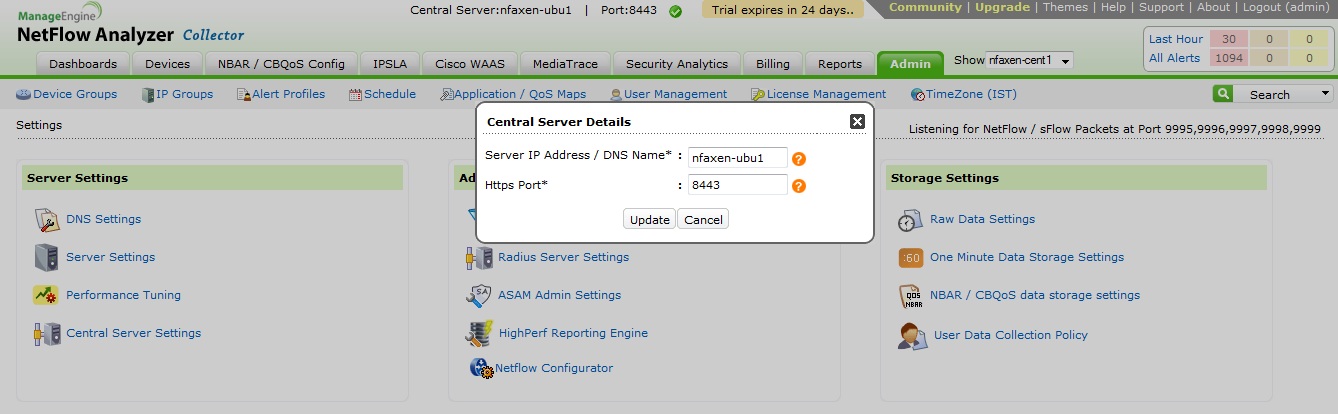Click the Trial expires in 24 days banner
Image resolution: width=1338 pixels, height=414 pixels.
(x=782, y=10)
